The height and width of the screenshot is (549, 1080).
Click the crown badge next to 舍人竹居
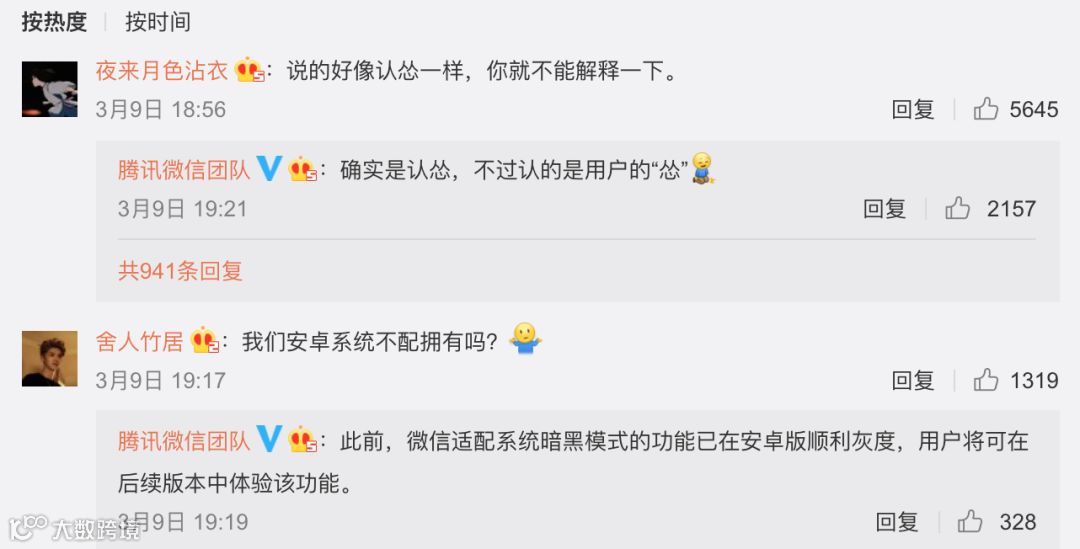pyautogui.click(x=205, y=340)
